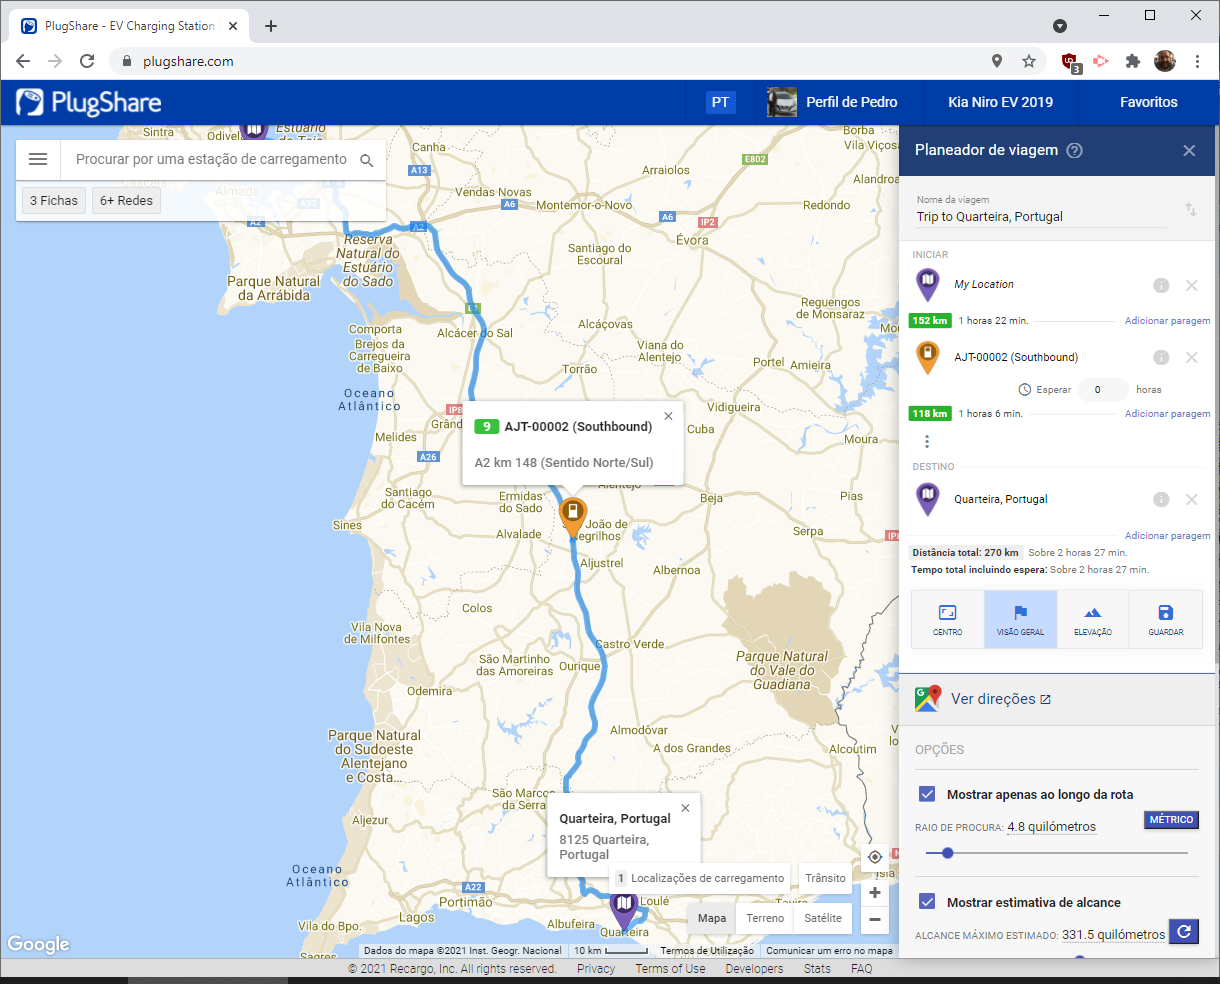
Task: Uncheck Mostrar apenas ao longo da rota
Action: pos(926,794)
